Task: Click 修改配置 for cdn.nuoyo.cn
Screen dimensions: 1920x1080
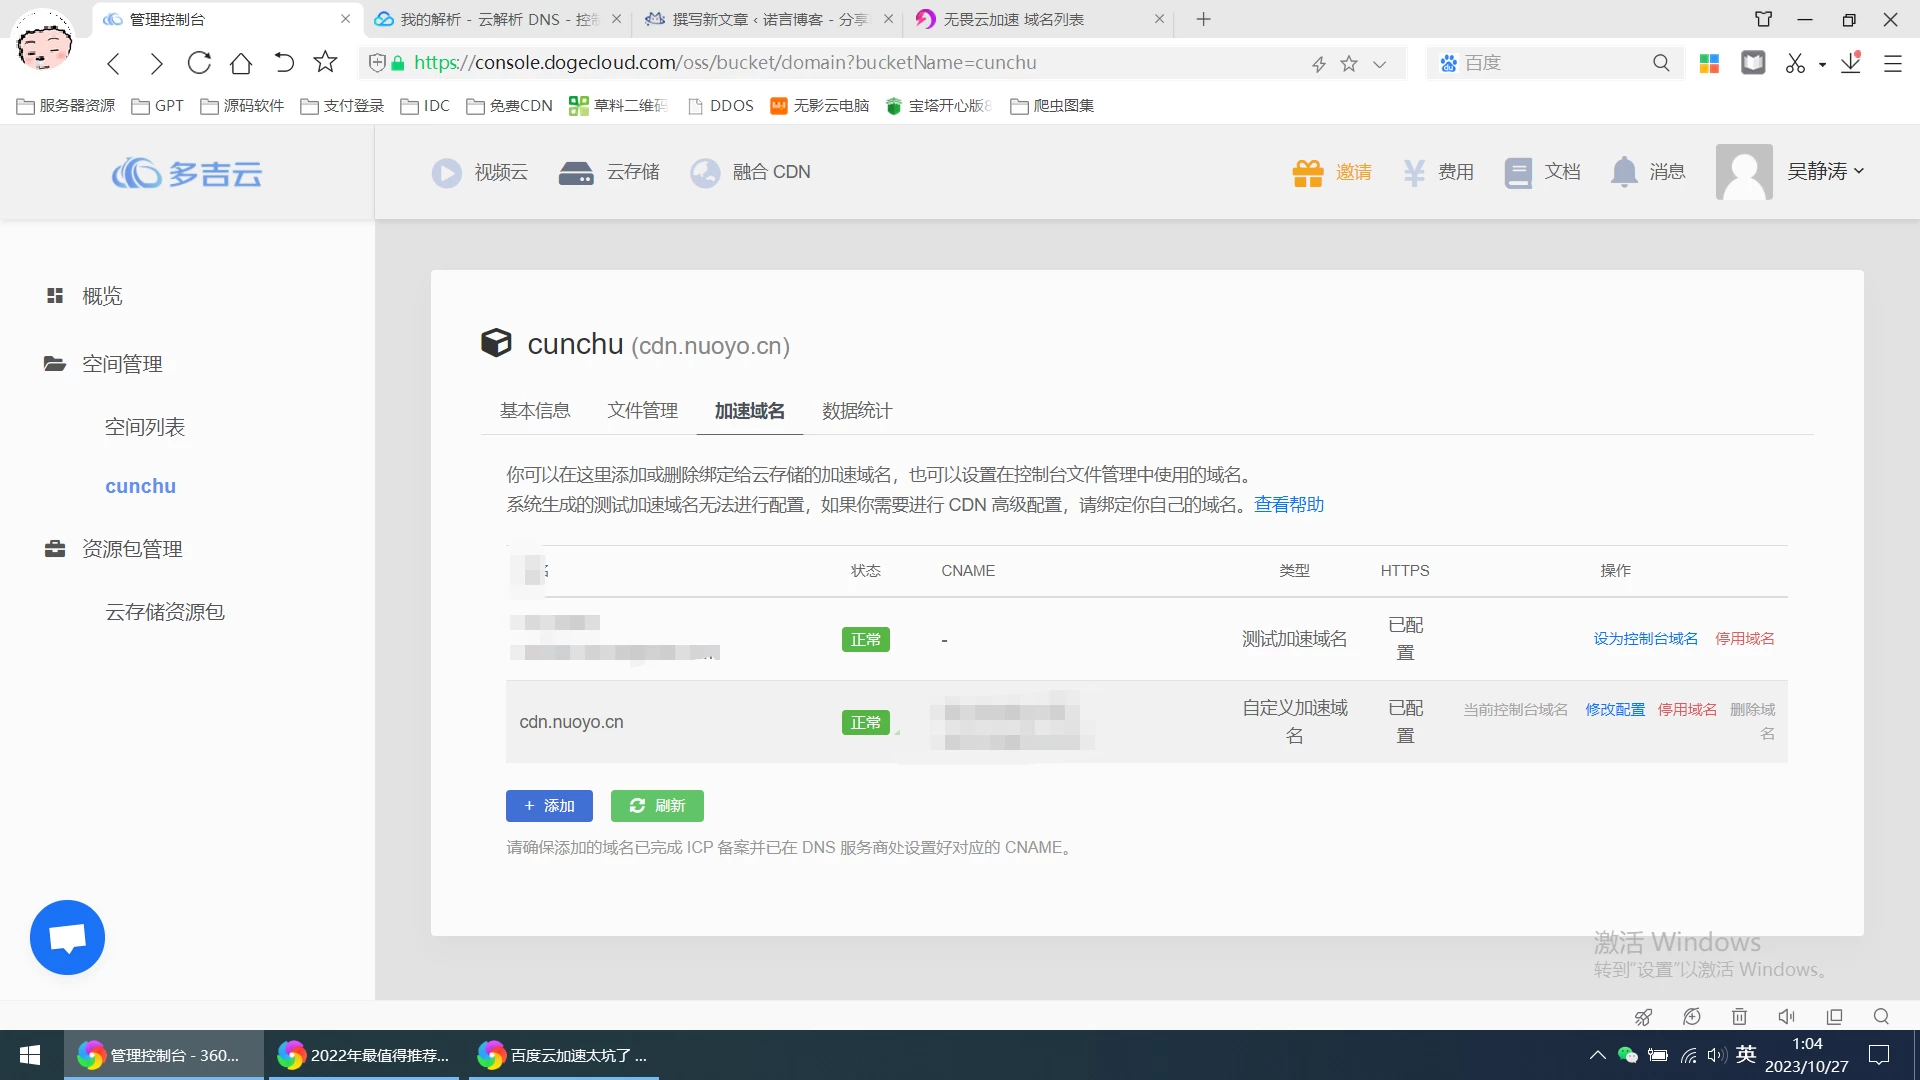Action: [1614, 710]
